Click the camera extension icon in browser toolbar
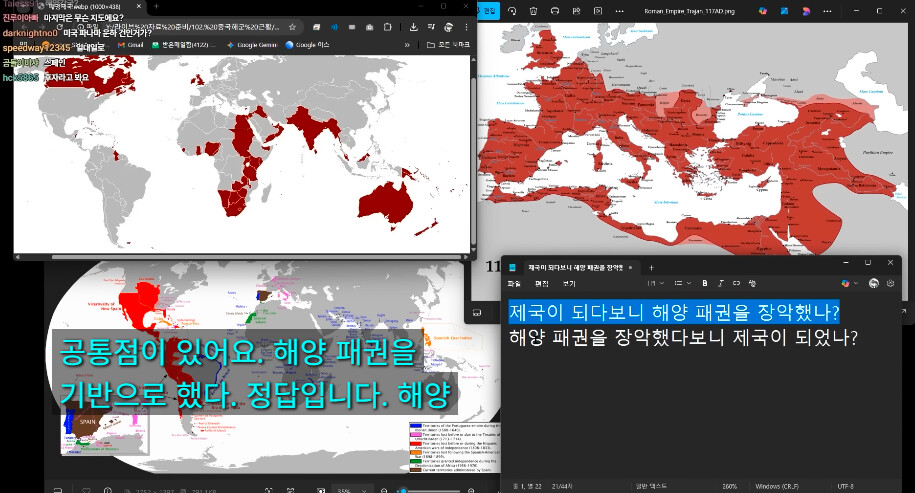This screenshot has width=915, height=493. tap(369, 27)
